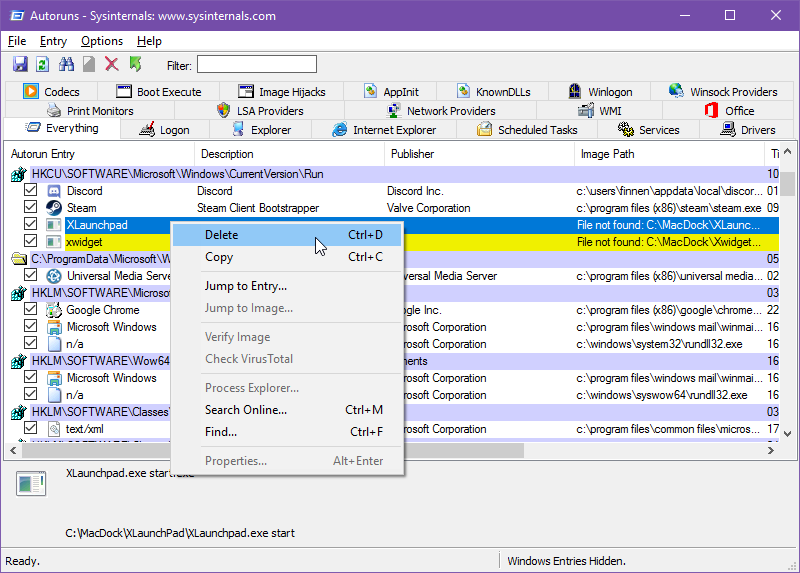Switch to the AppInit tab
Screen dimensions: 800x573
click(x=390, y=92)
